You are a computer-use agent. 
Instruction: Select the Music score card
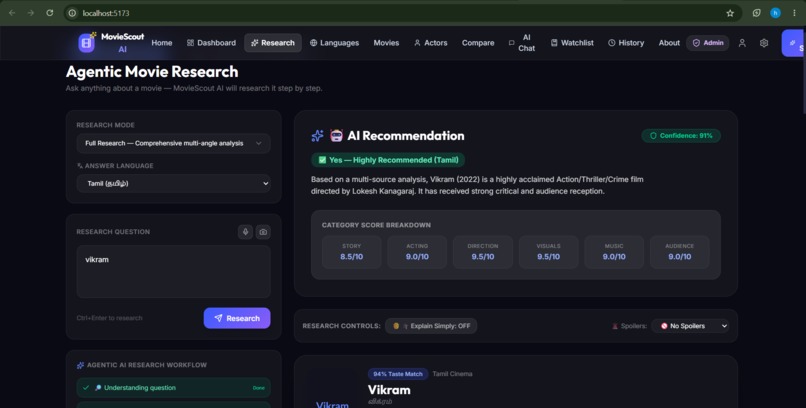(614, 252)
